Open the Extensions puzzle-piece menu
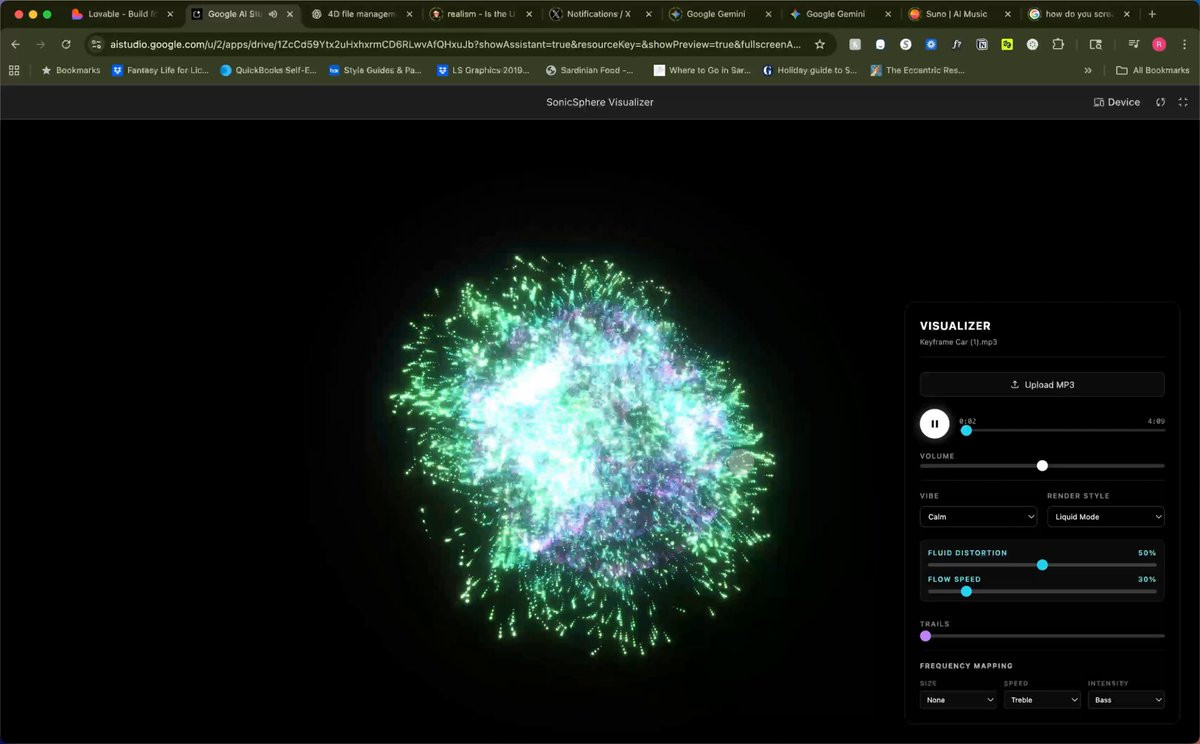 click(x=1058, y=44)
